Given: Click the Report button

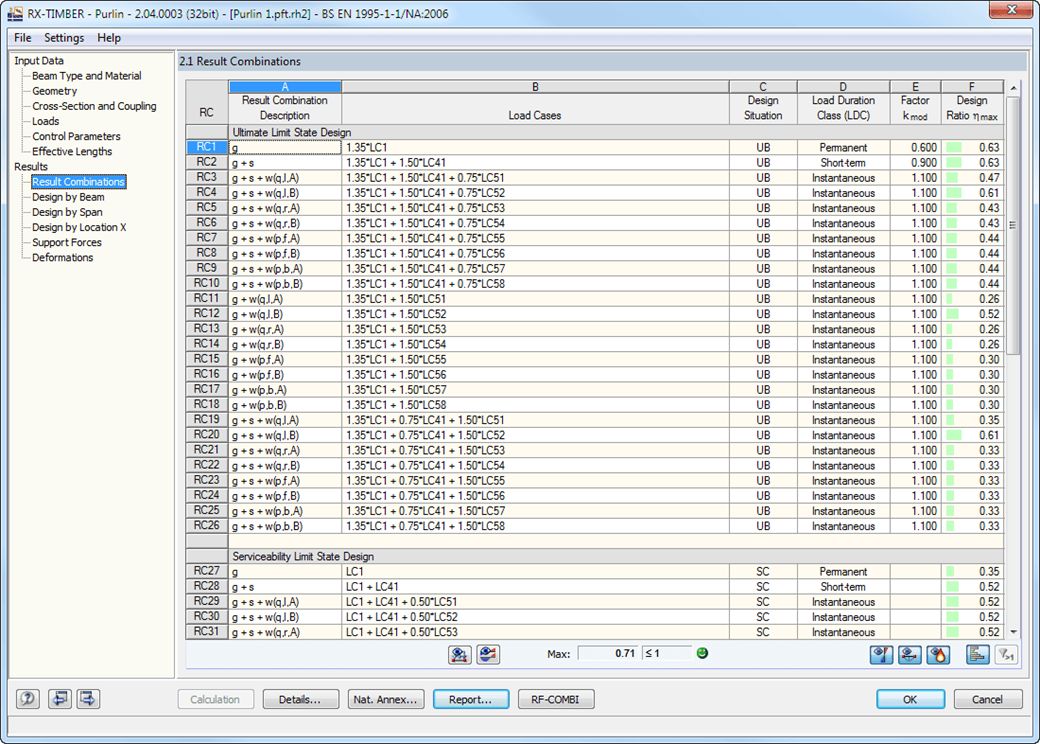Looking at the screenshot, I should 471,699.
